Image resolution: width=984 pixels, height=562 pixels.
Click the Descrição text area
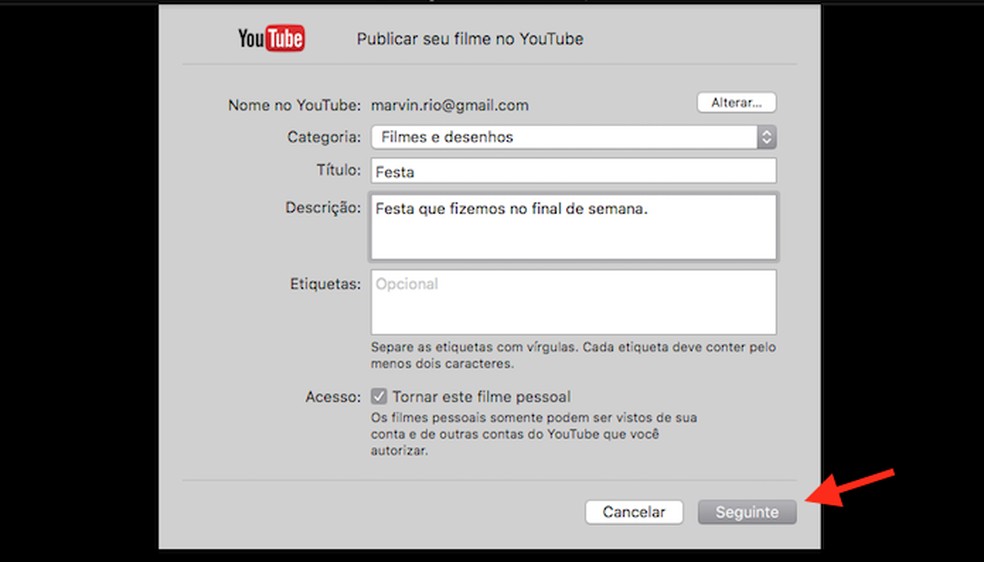[x=573, y=226]
